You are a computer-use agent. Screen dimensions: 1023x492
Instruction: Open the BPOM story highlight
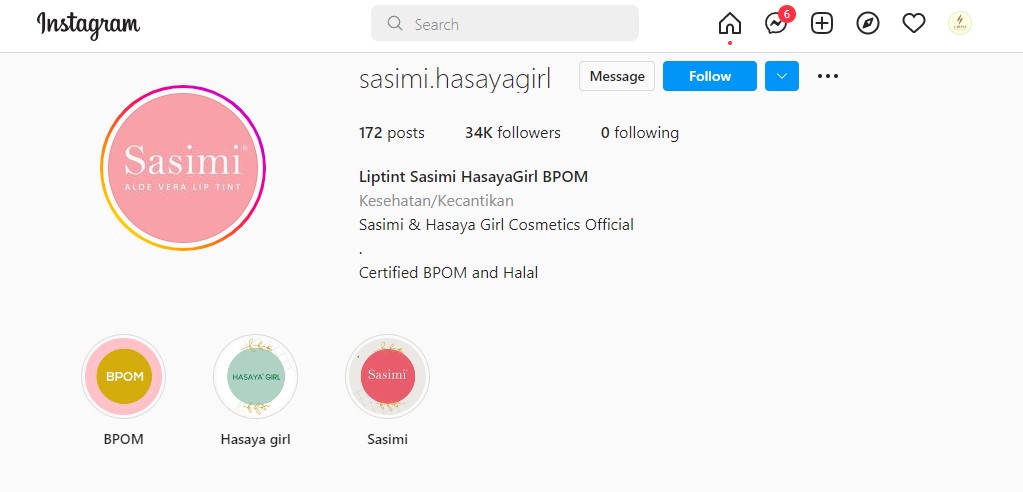click(x=124, y=377)
